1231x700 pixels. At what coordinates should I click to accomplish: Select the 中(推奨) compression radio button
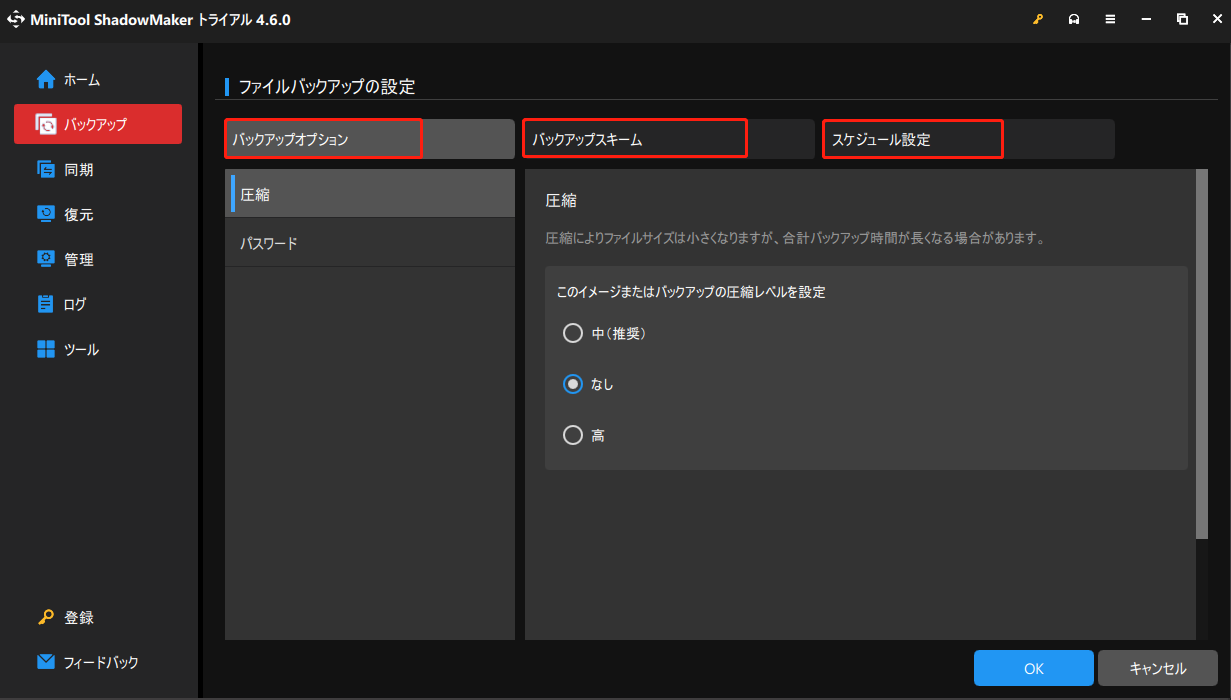tap(573, 333)
